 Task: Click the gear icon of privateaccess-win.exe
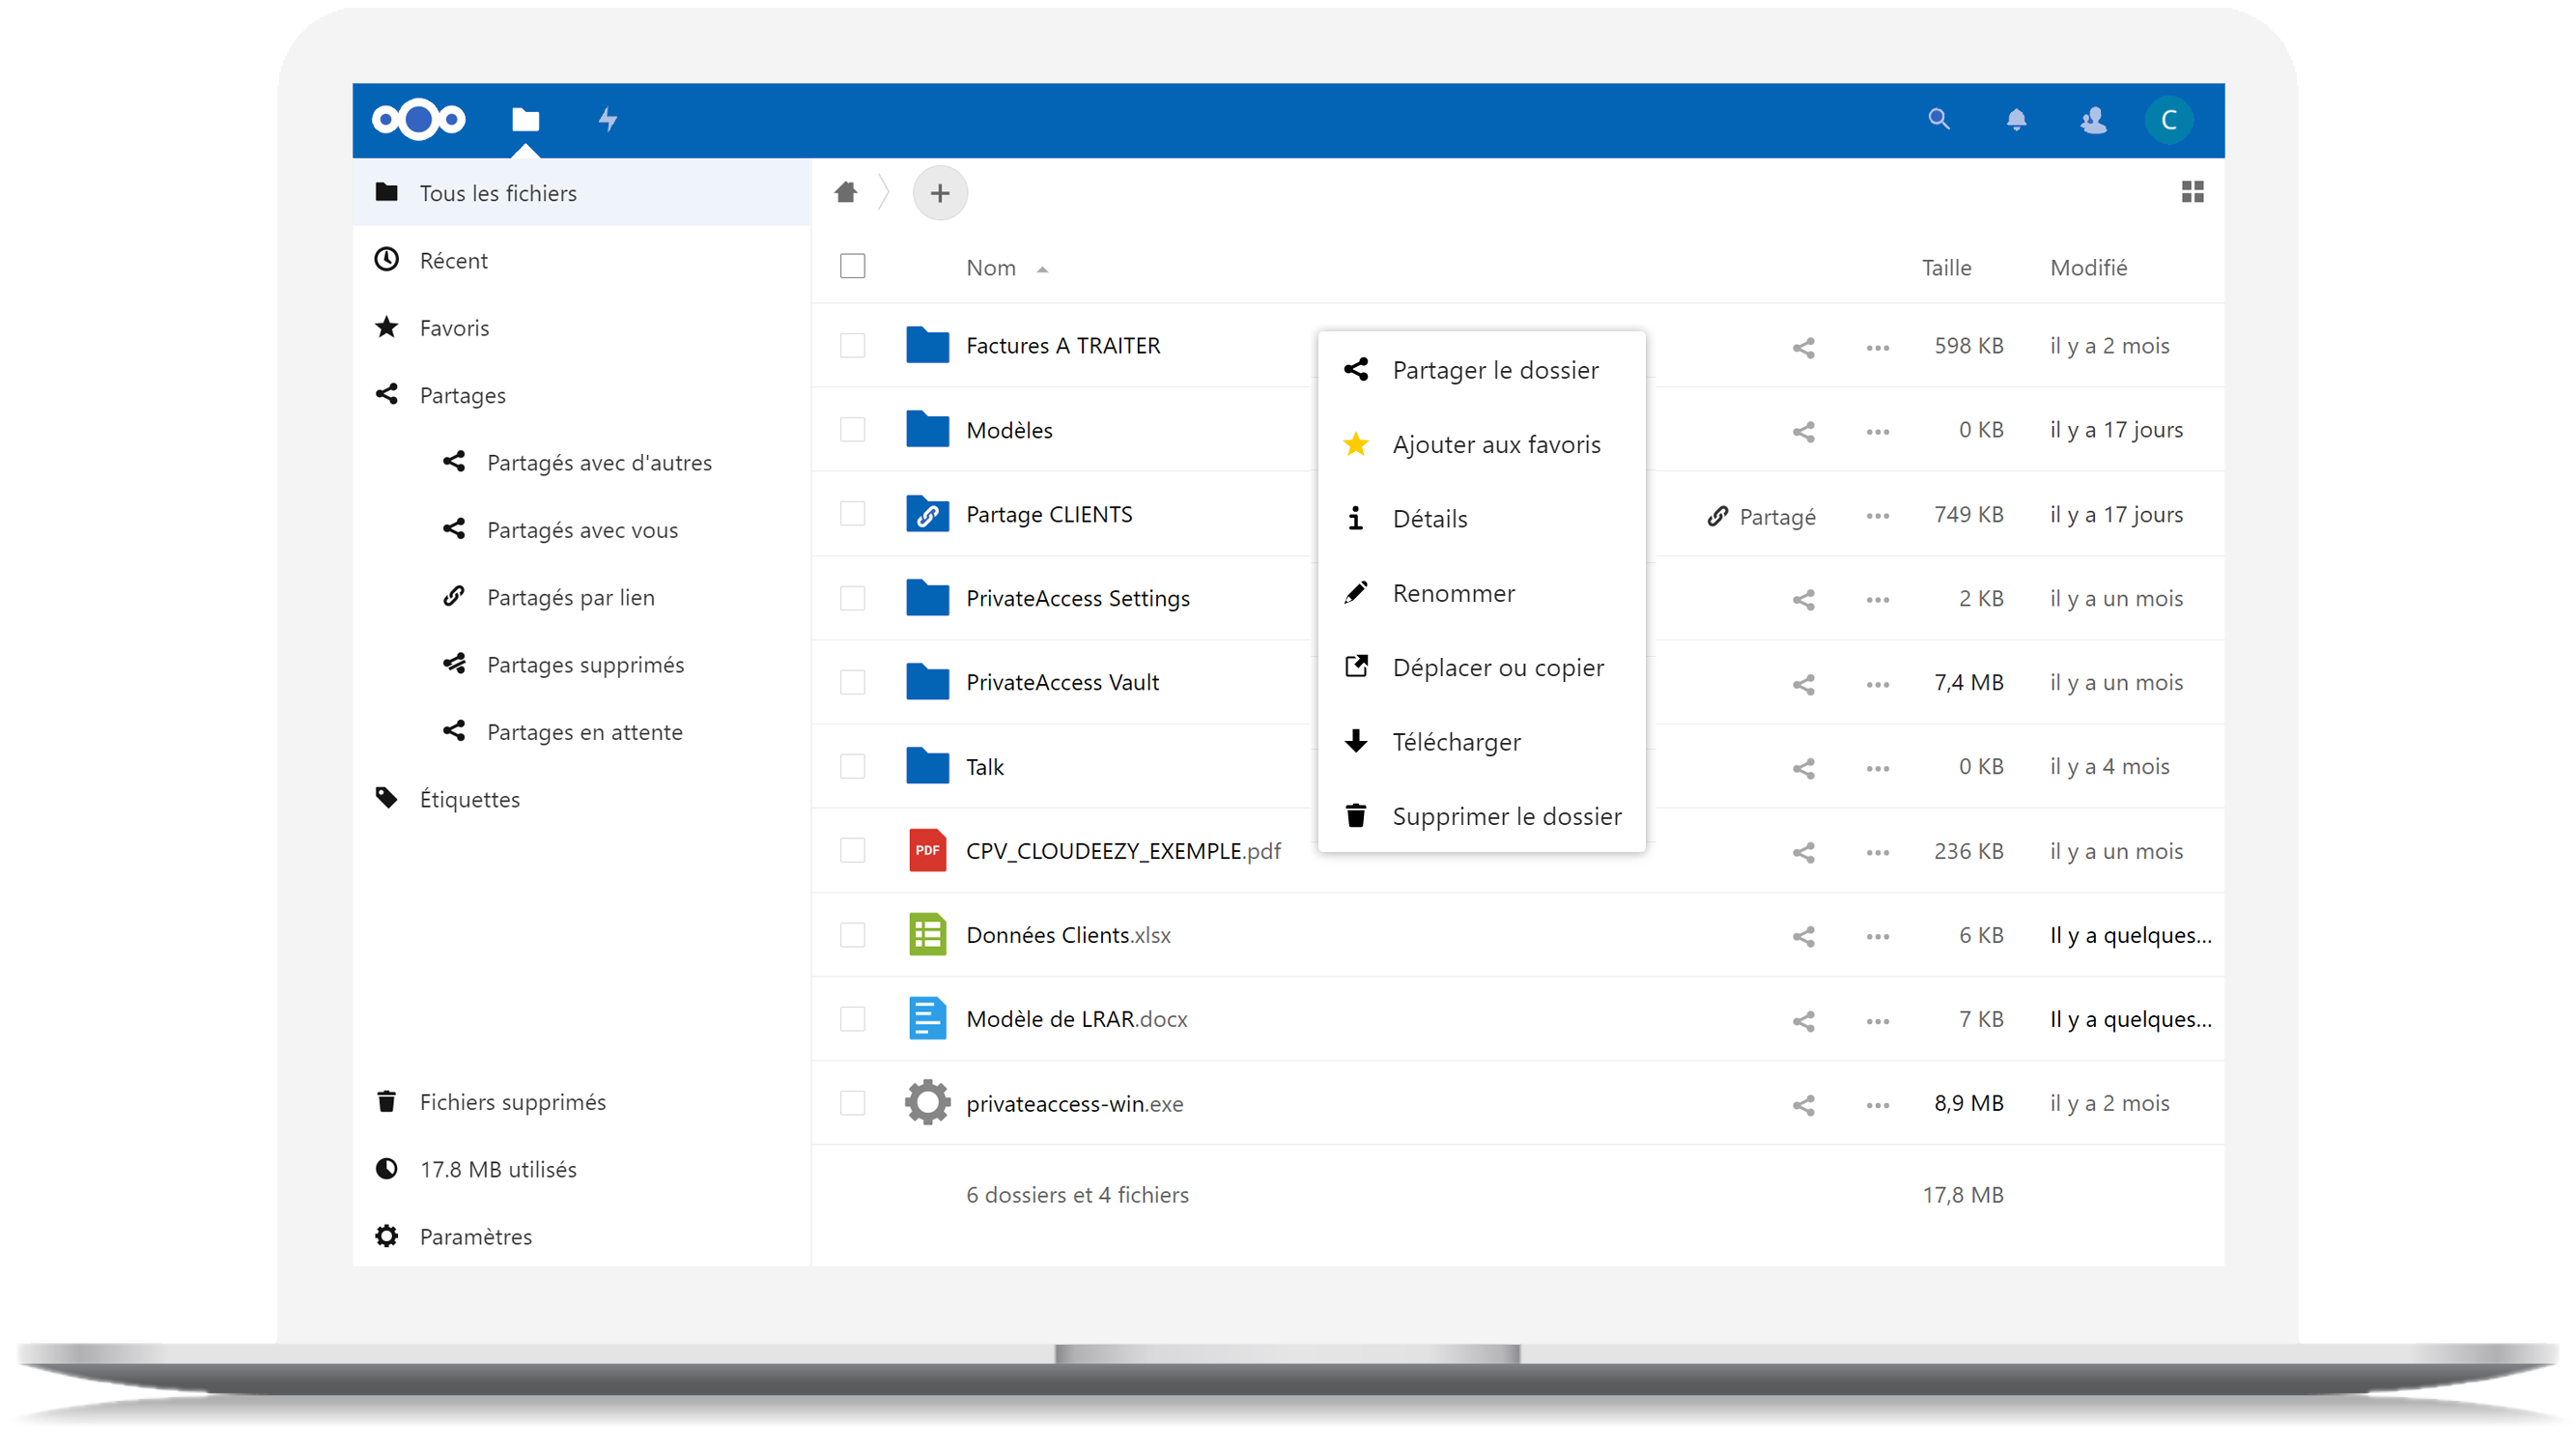[927, 1102]
